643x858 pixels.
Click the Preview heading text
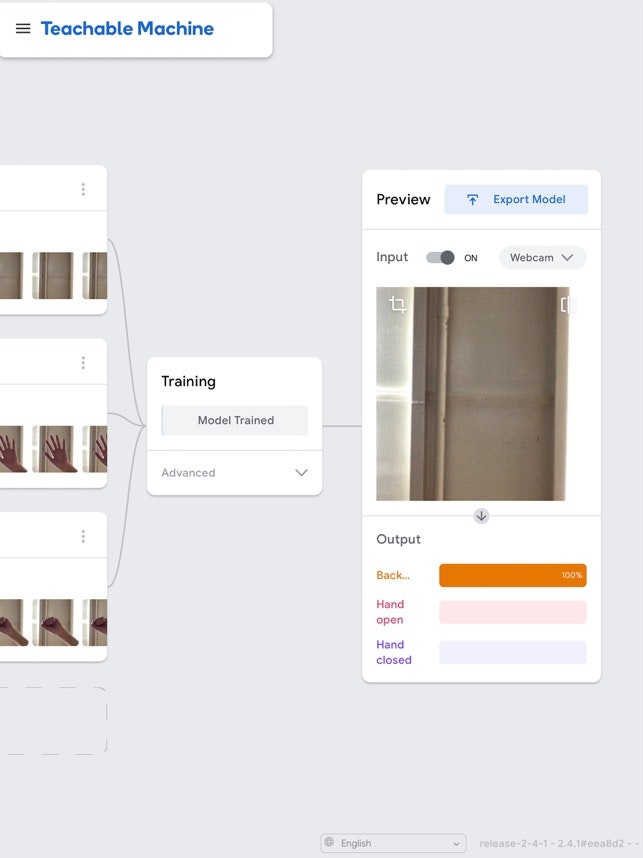click(403, 200)
